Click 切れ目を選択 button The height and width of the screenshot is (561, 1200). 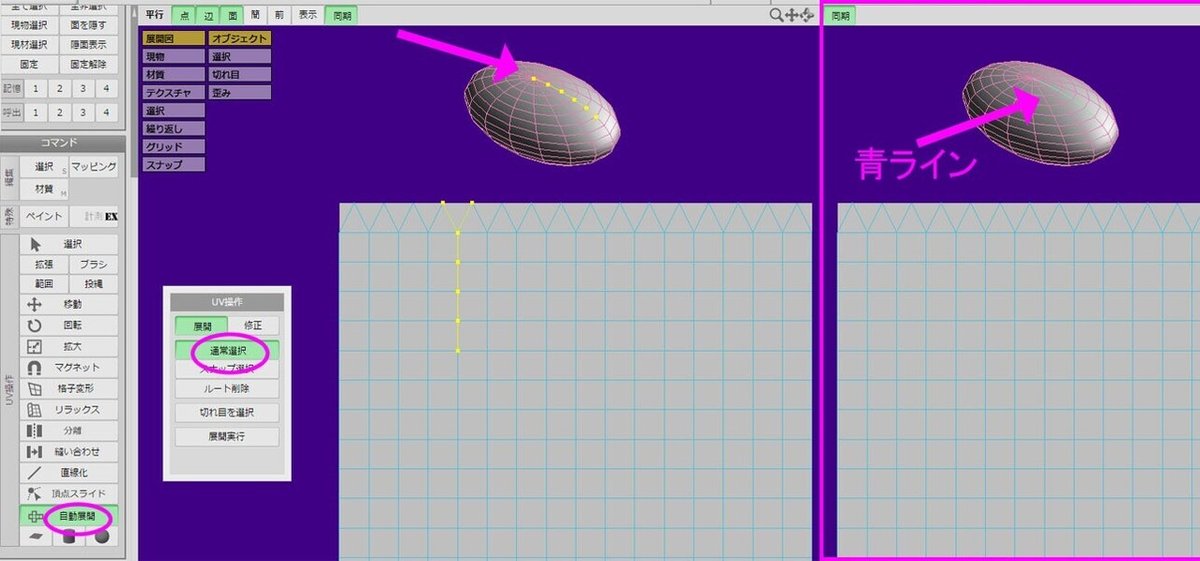[x=227, y=412]
